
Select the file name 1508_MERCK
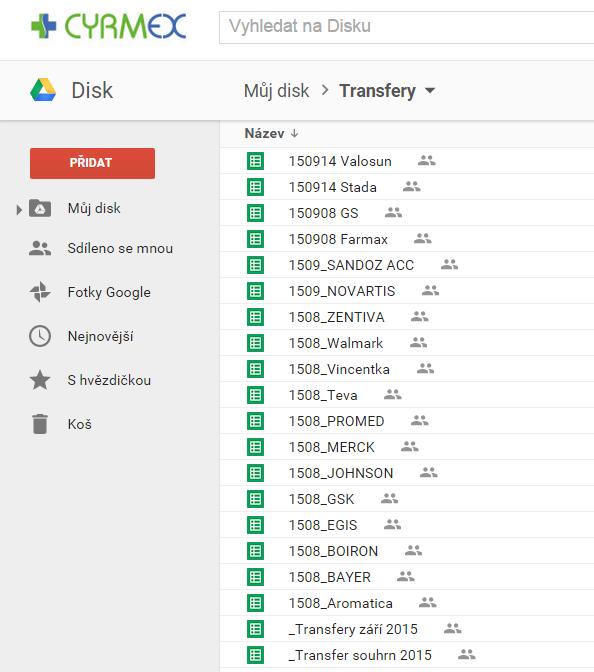tap(332, 447)
